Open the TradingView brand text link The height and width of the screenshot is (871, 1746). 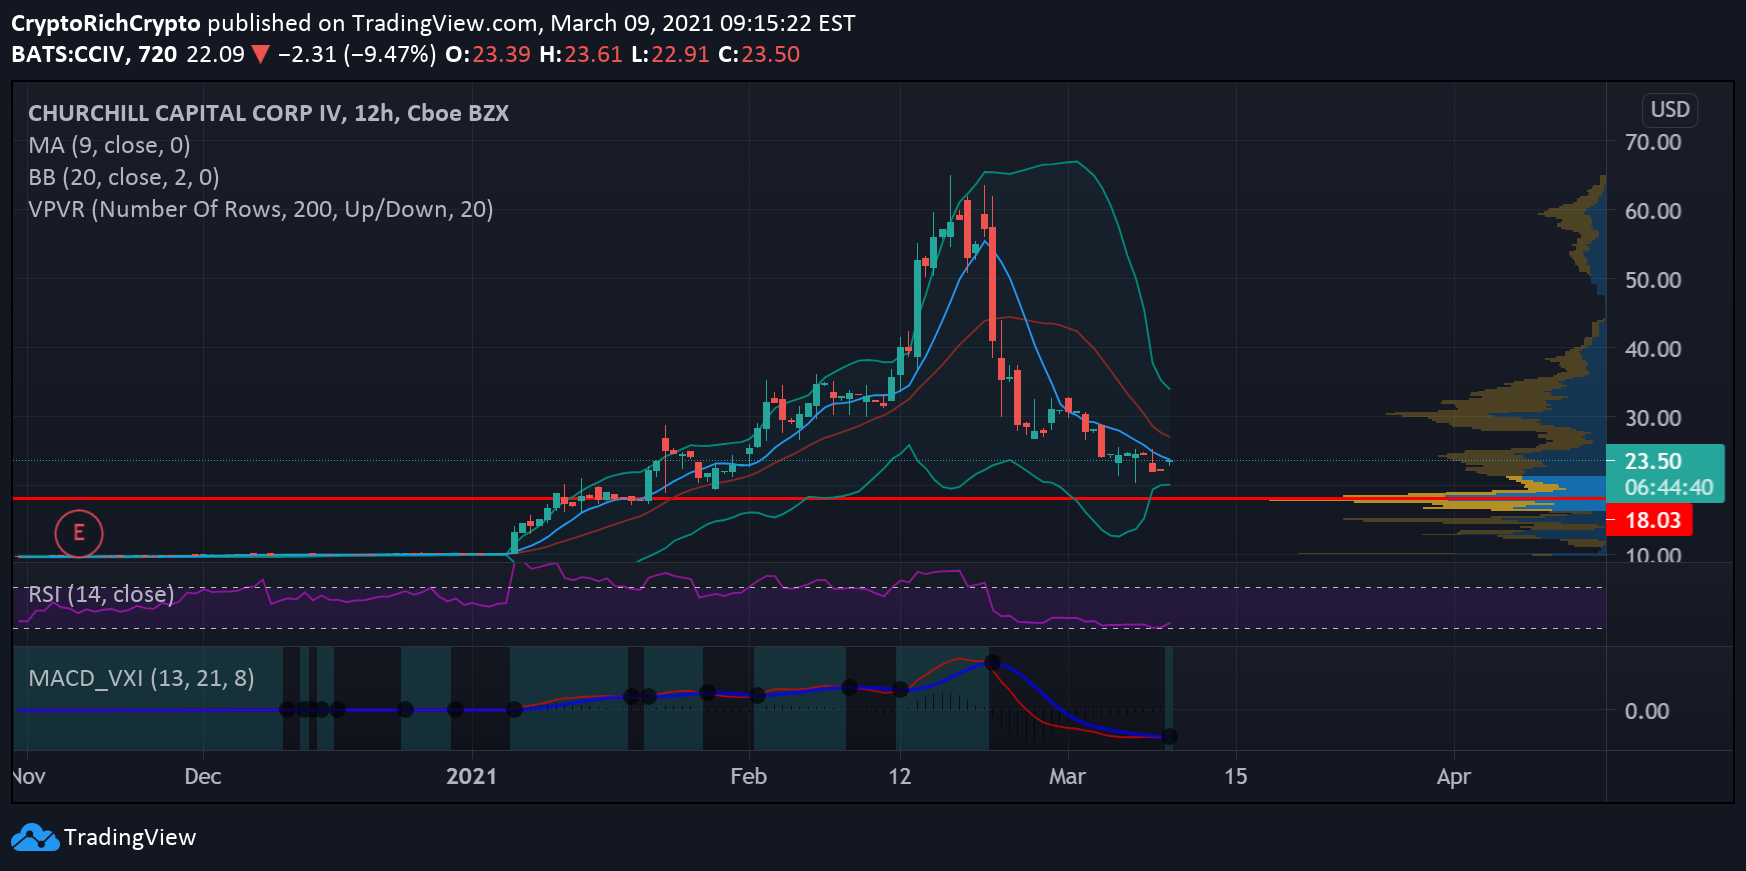(130, 837)
